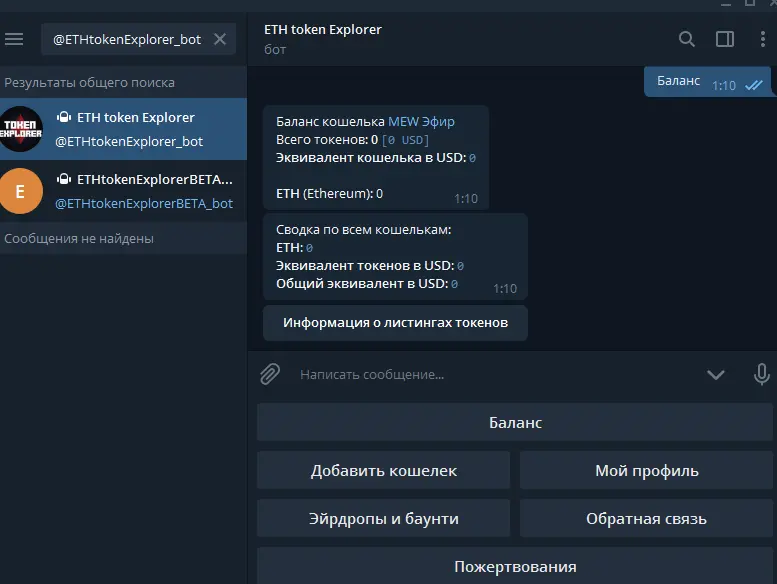Click Обратная связь button

point(646,518)
